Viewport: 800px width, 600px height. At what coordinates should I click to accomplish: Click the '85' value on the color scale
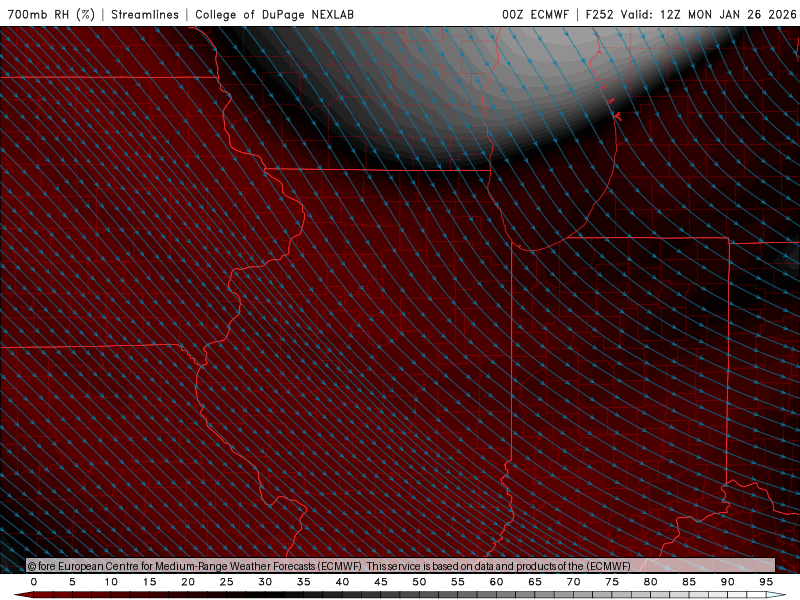(689, 582)
